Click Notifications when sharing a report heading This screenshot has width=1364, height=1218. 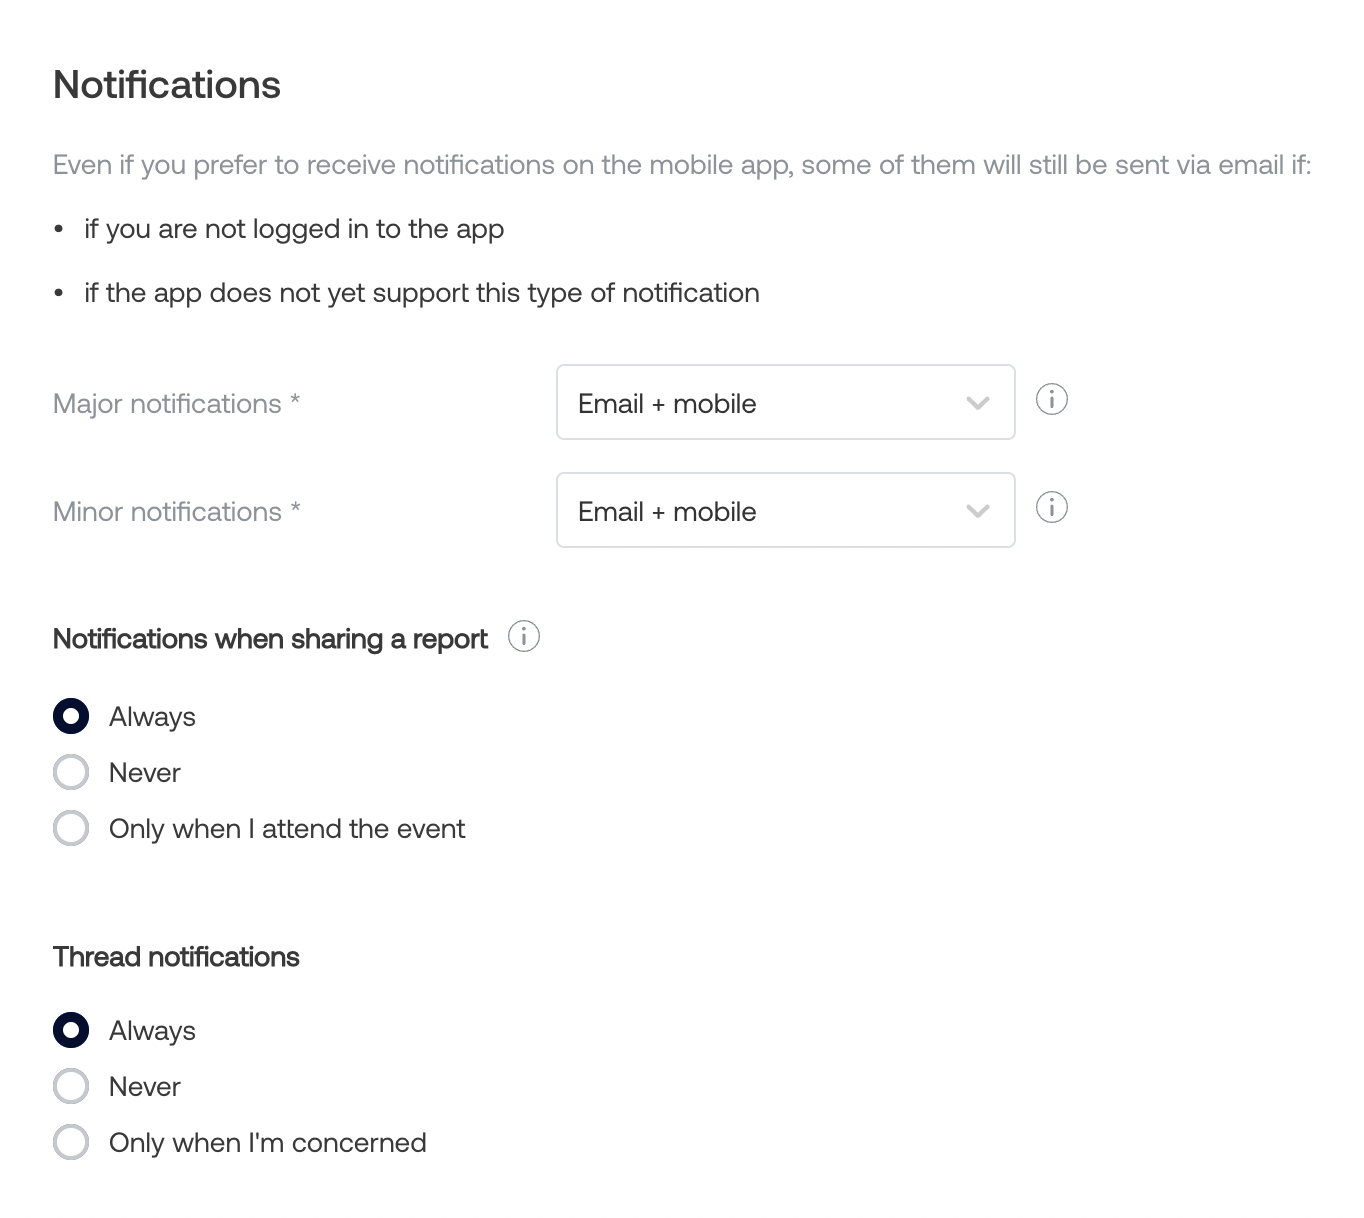coord(270,639)
